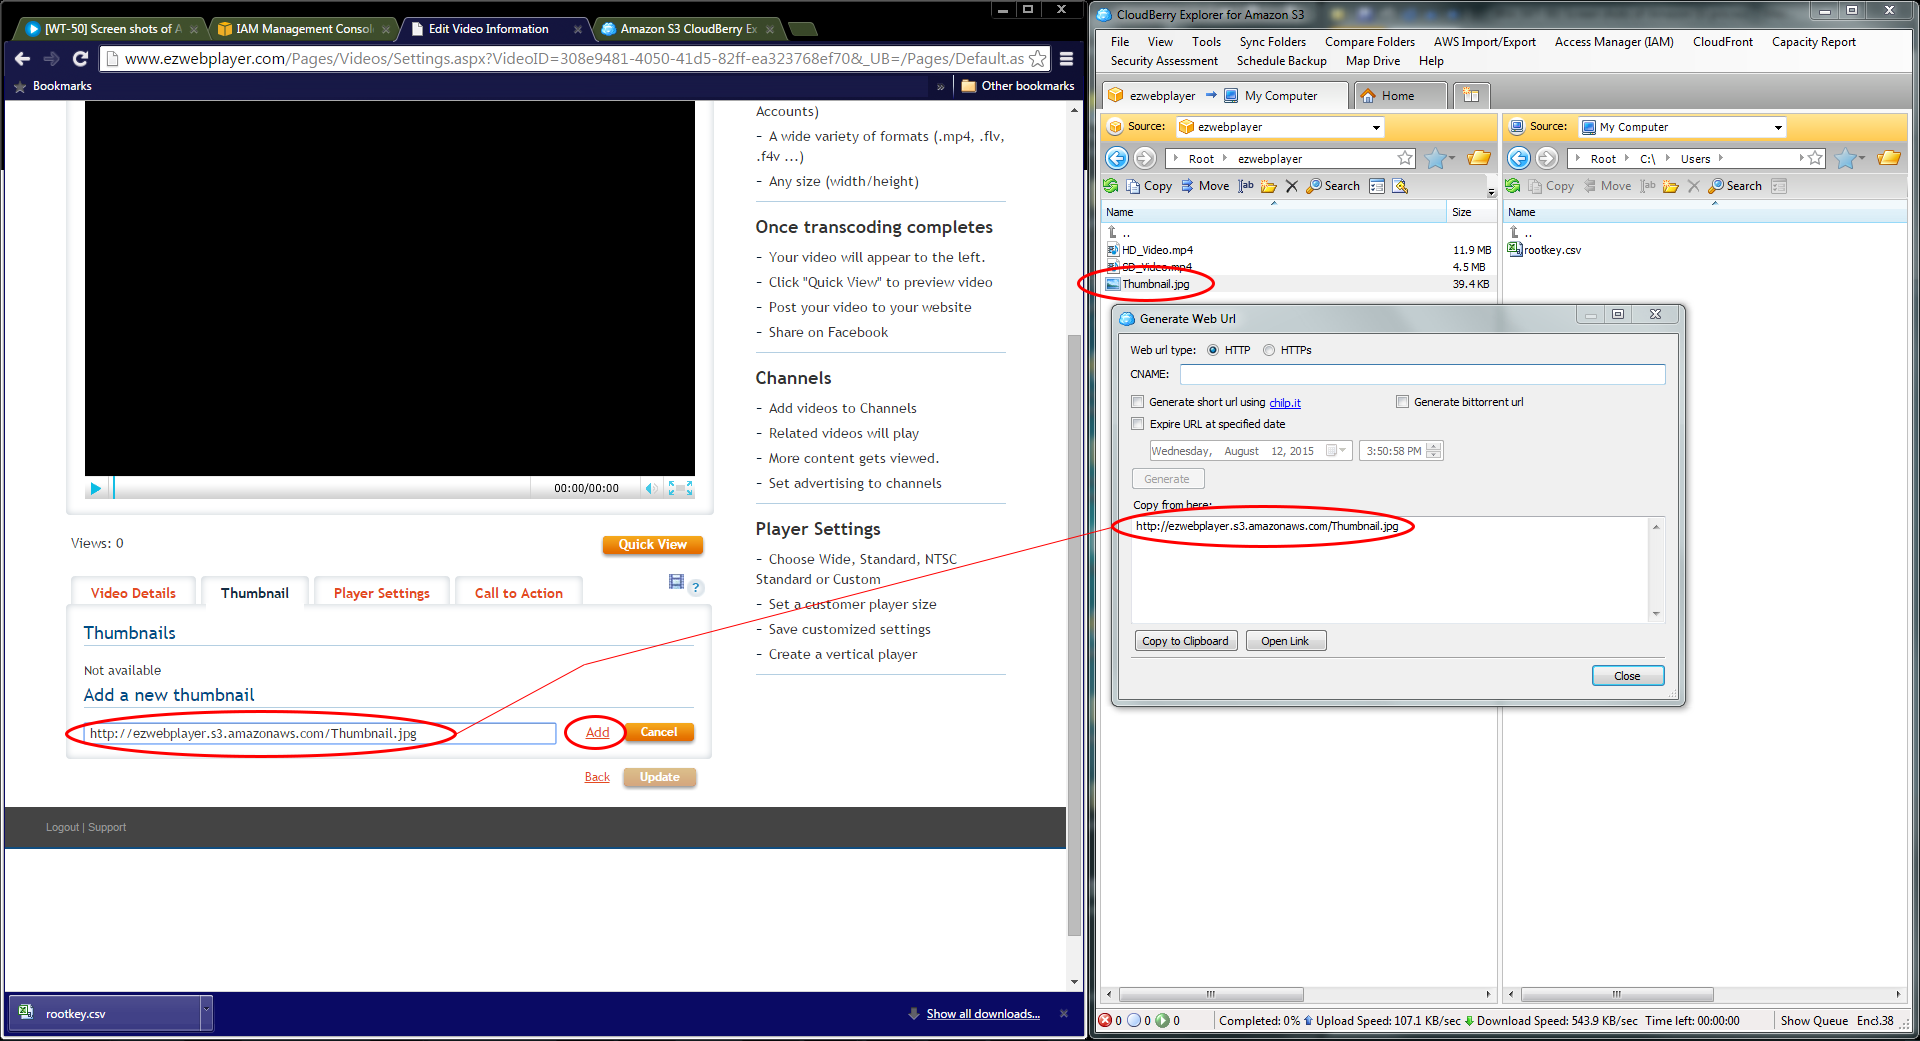This screenshot has width=1920, height=1041.
Task: Open the Tools menu in CloudBerry
Action: pyautogui.click(x=1206, y=42)
